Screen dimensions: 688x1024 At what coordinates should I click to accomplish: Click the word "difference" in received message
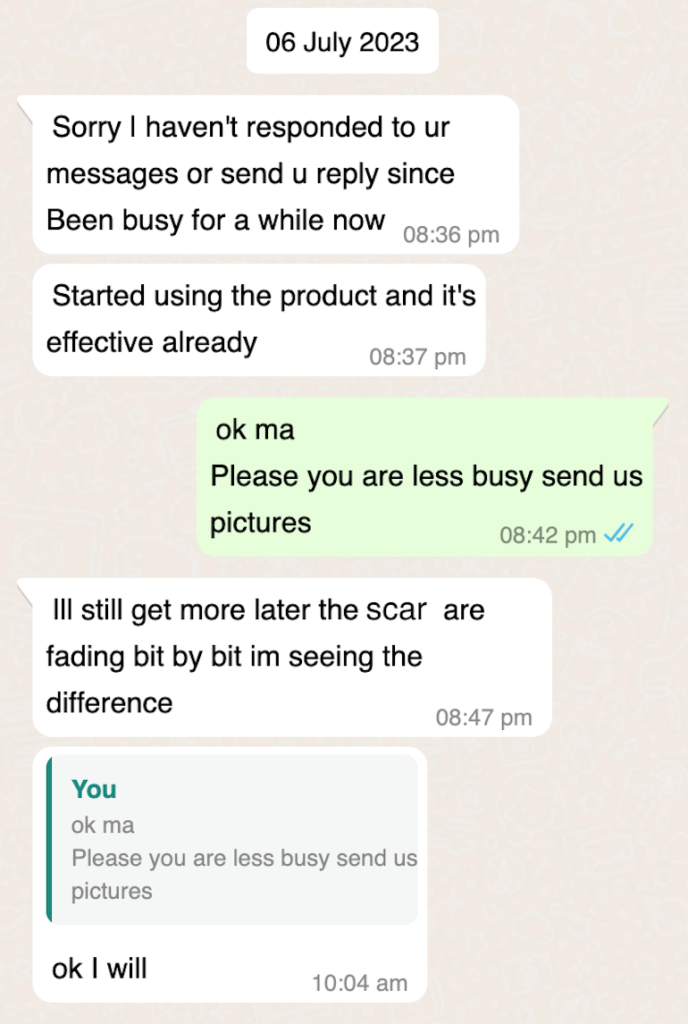point(110,702)
